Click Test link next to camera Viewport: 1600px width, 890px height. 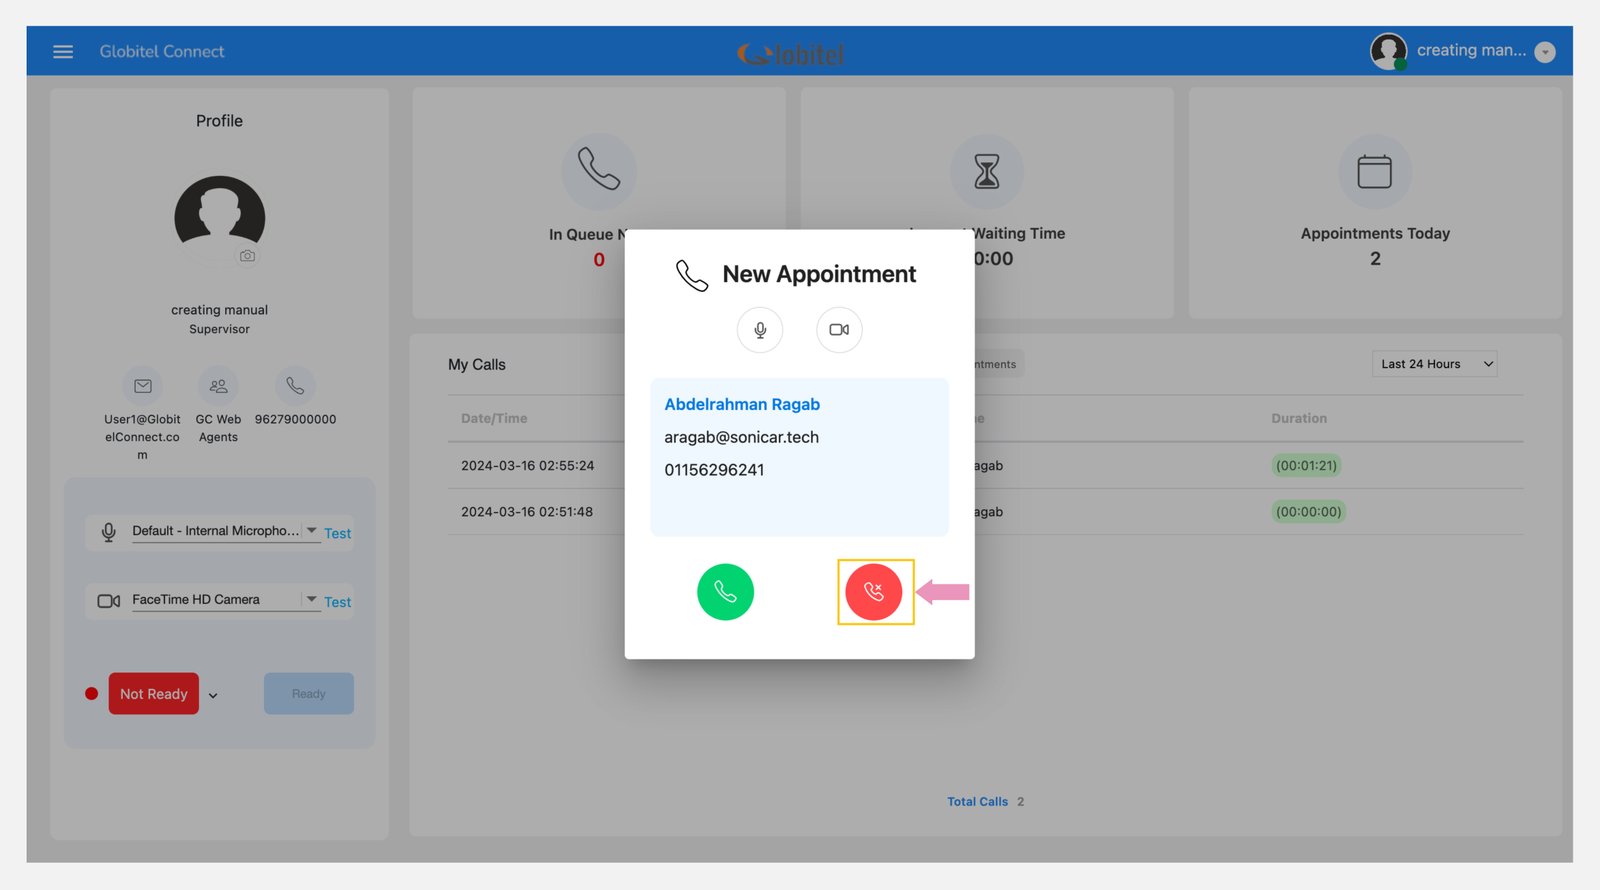pos(338,602)
